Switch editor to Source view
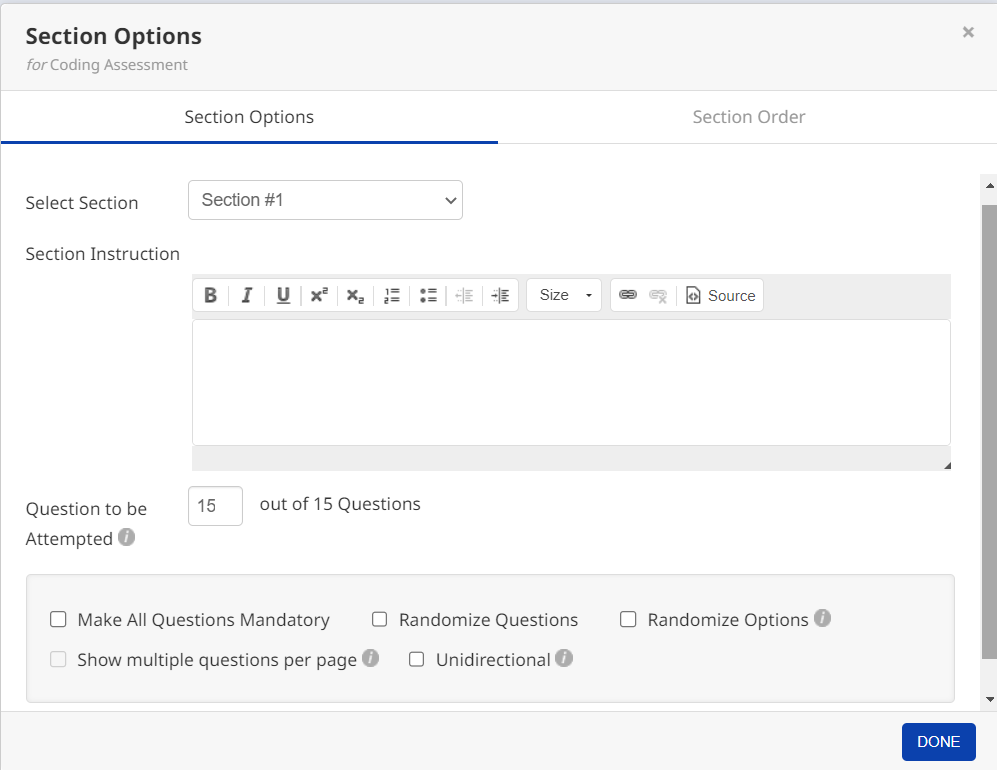 [x=720, y=296]
